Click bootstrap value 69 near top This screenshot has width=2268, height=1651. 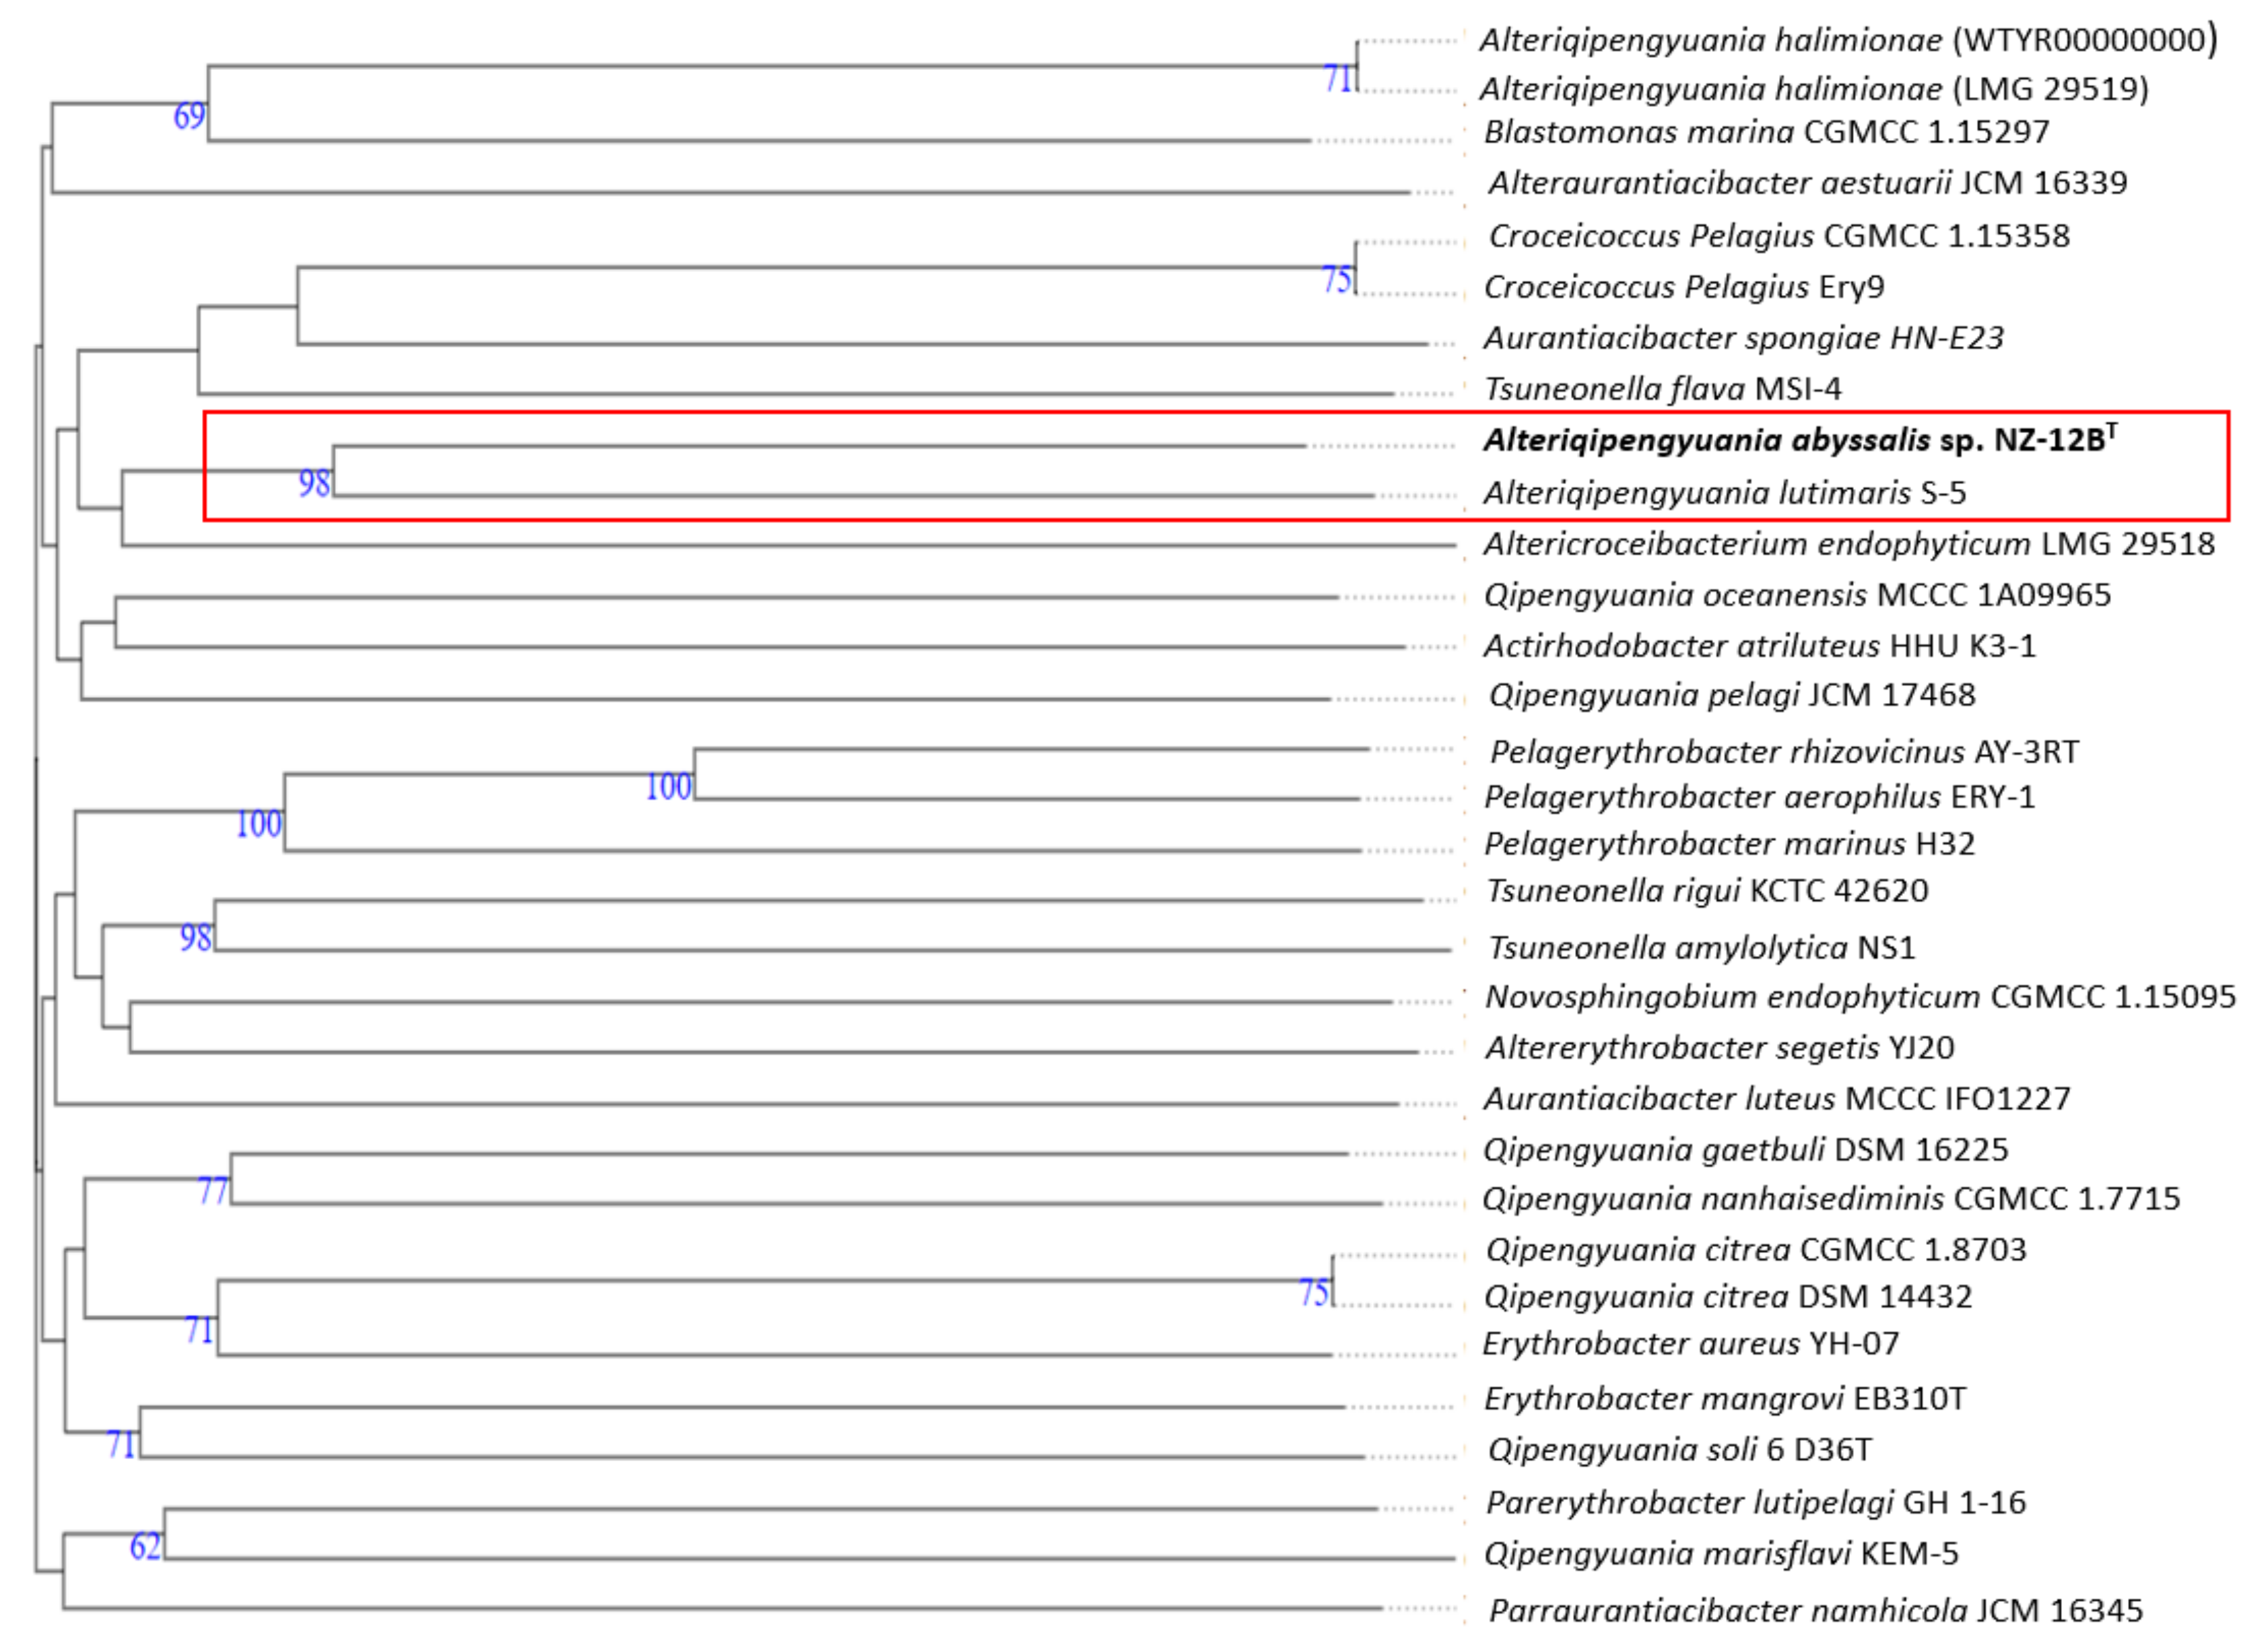coord(189,117)
